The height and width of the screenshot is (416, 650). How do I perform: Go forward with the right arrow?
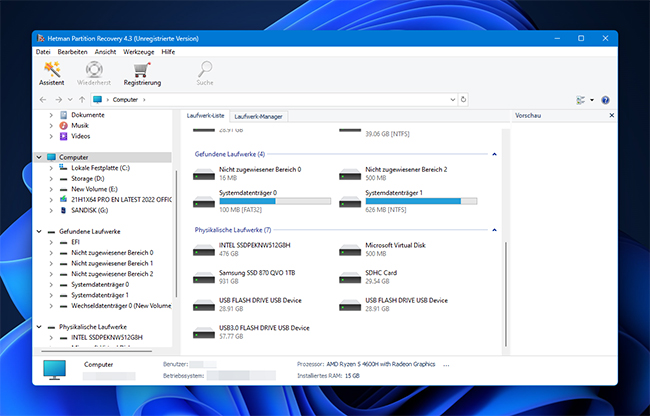pyautogui.click(x=58, y=100)
